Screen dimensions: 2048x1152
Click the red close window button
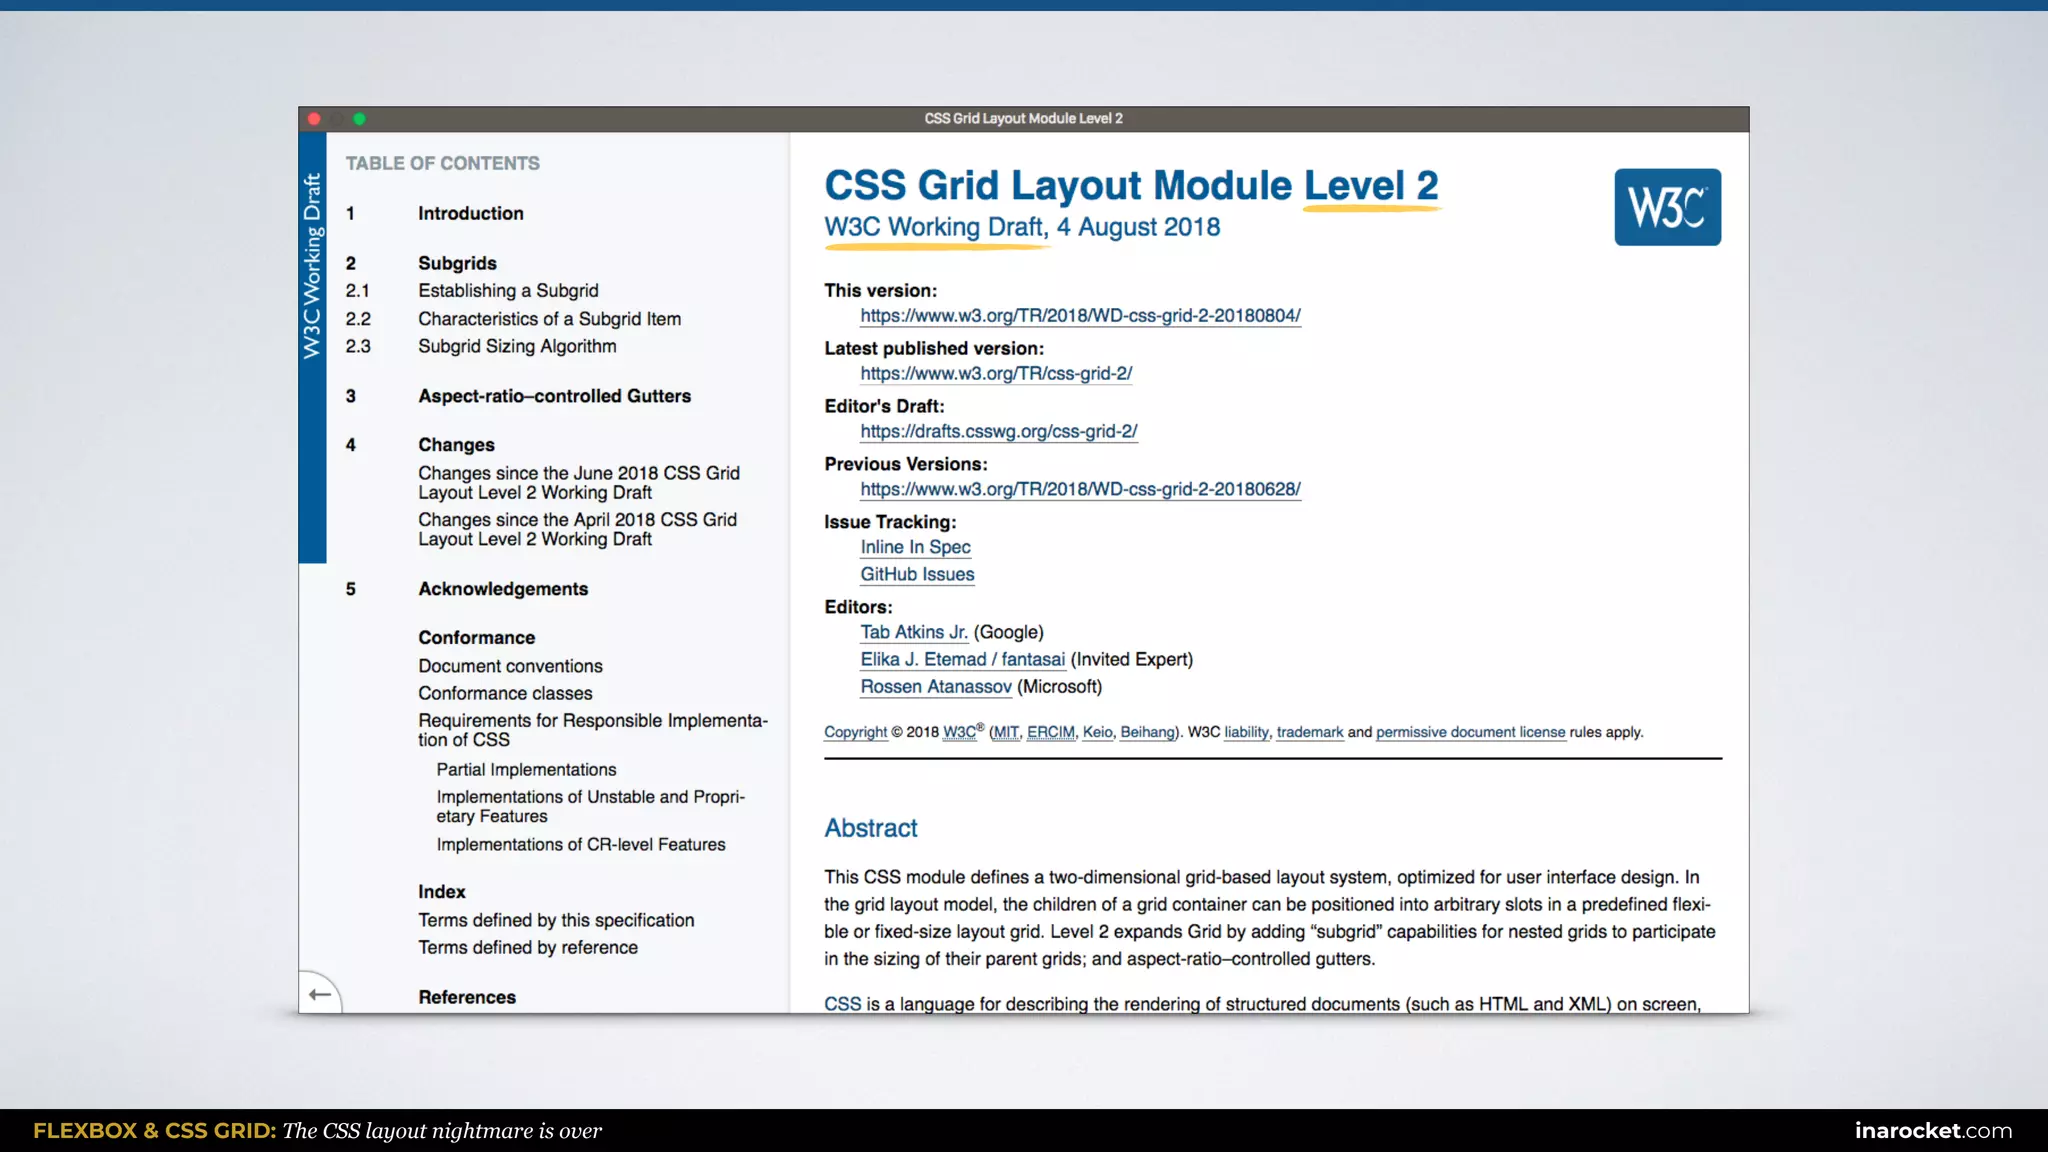click(x=314, y=119)
